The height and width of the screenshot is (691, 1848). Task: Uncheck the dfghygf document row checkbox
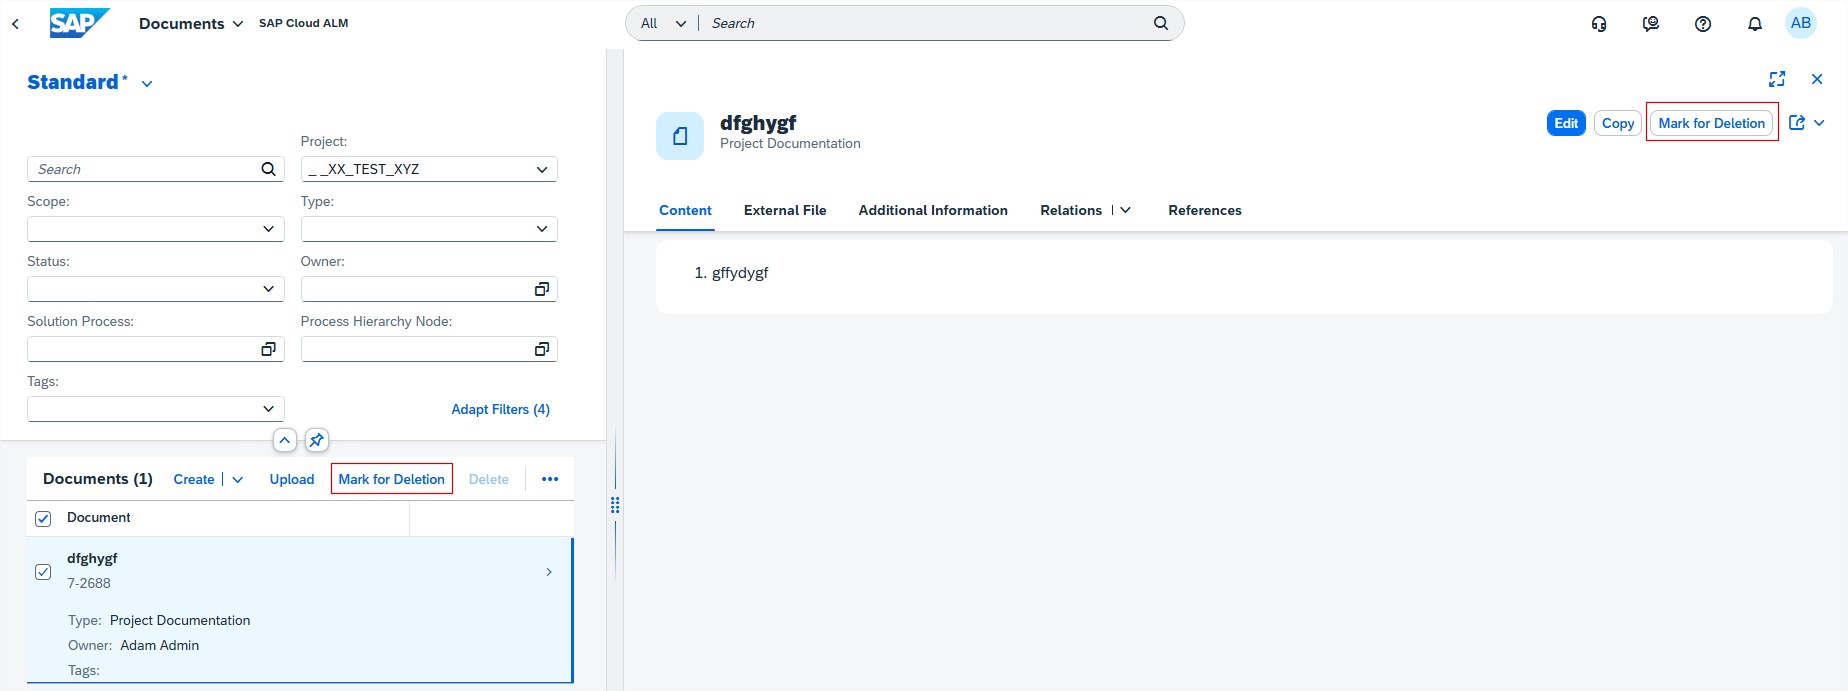pyautogui.click(x=43, y=572)
